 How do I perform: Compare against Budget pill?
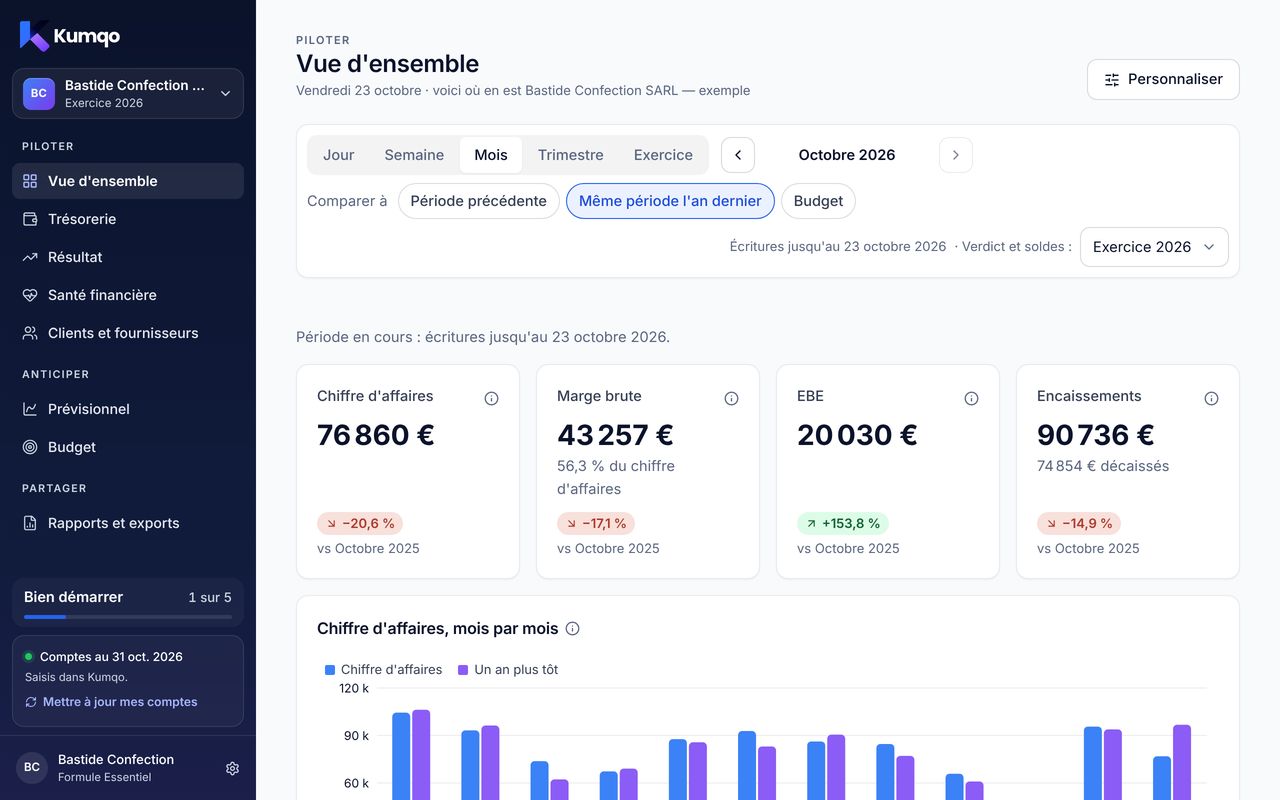[x=818, y=201]
